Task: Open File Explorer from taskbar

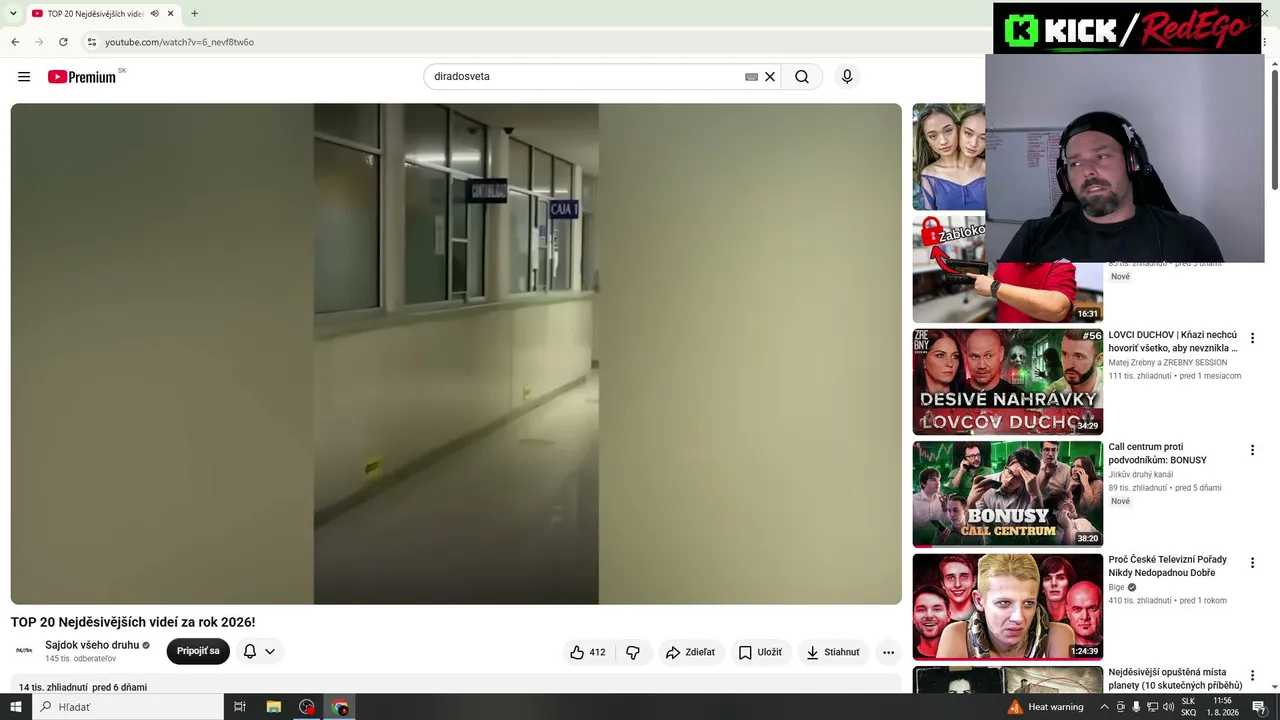Action: (x=273, y=707)
